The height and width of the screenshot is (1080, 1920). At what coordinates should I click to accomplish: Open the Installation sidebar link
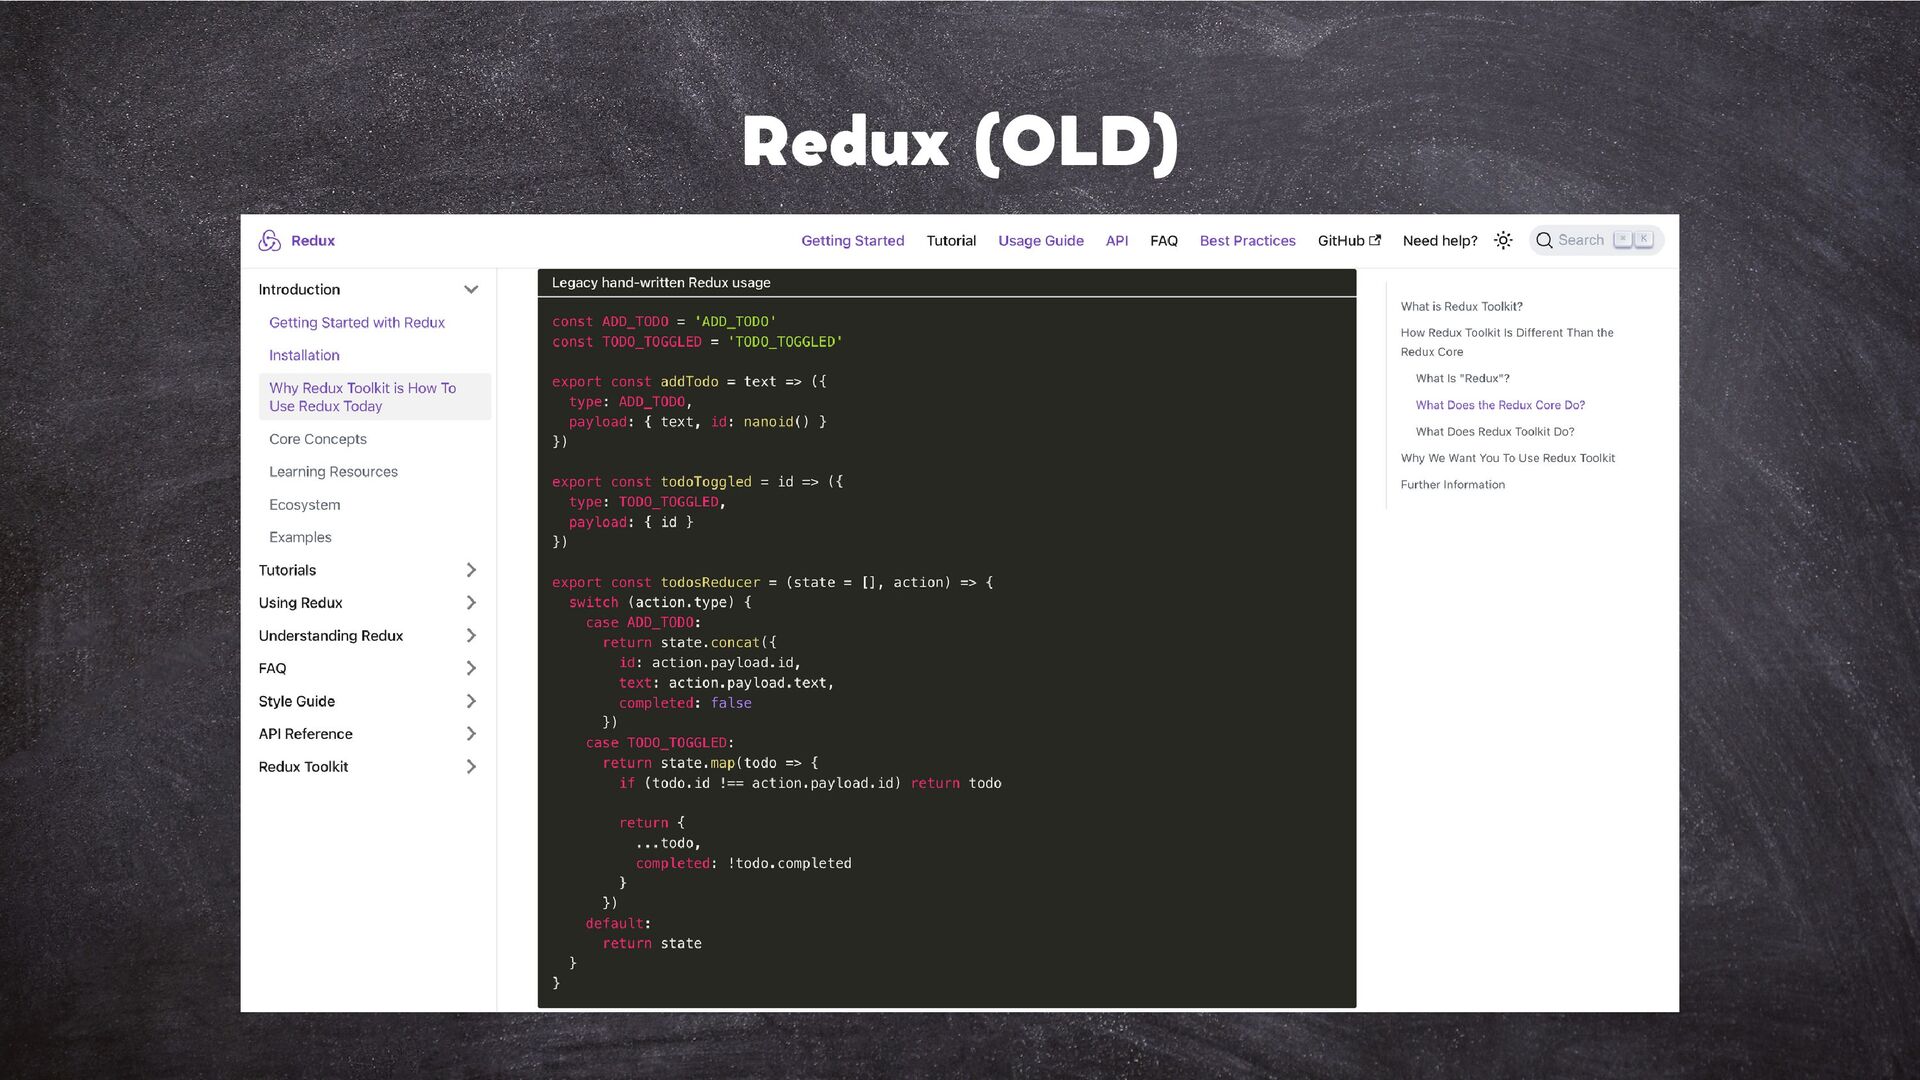tap(304, 356)
